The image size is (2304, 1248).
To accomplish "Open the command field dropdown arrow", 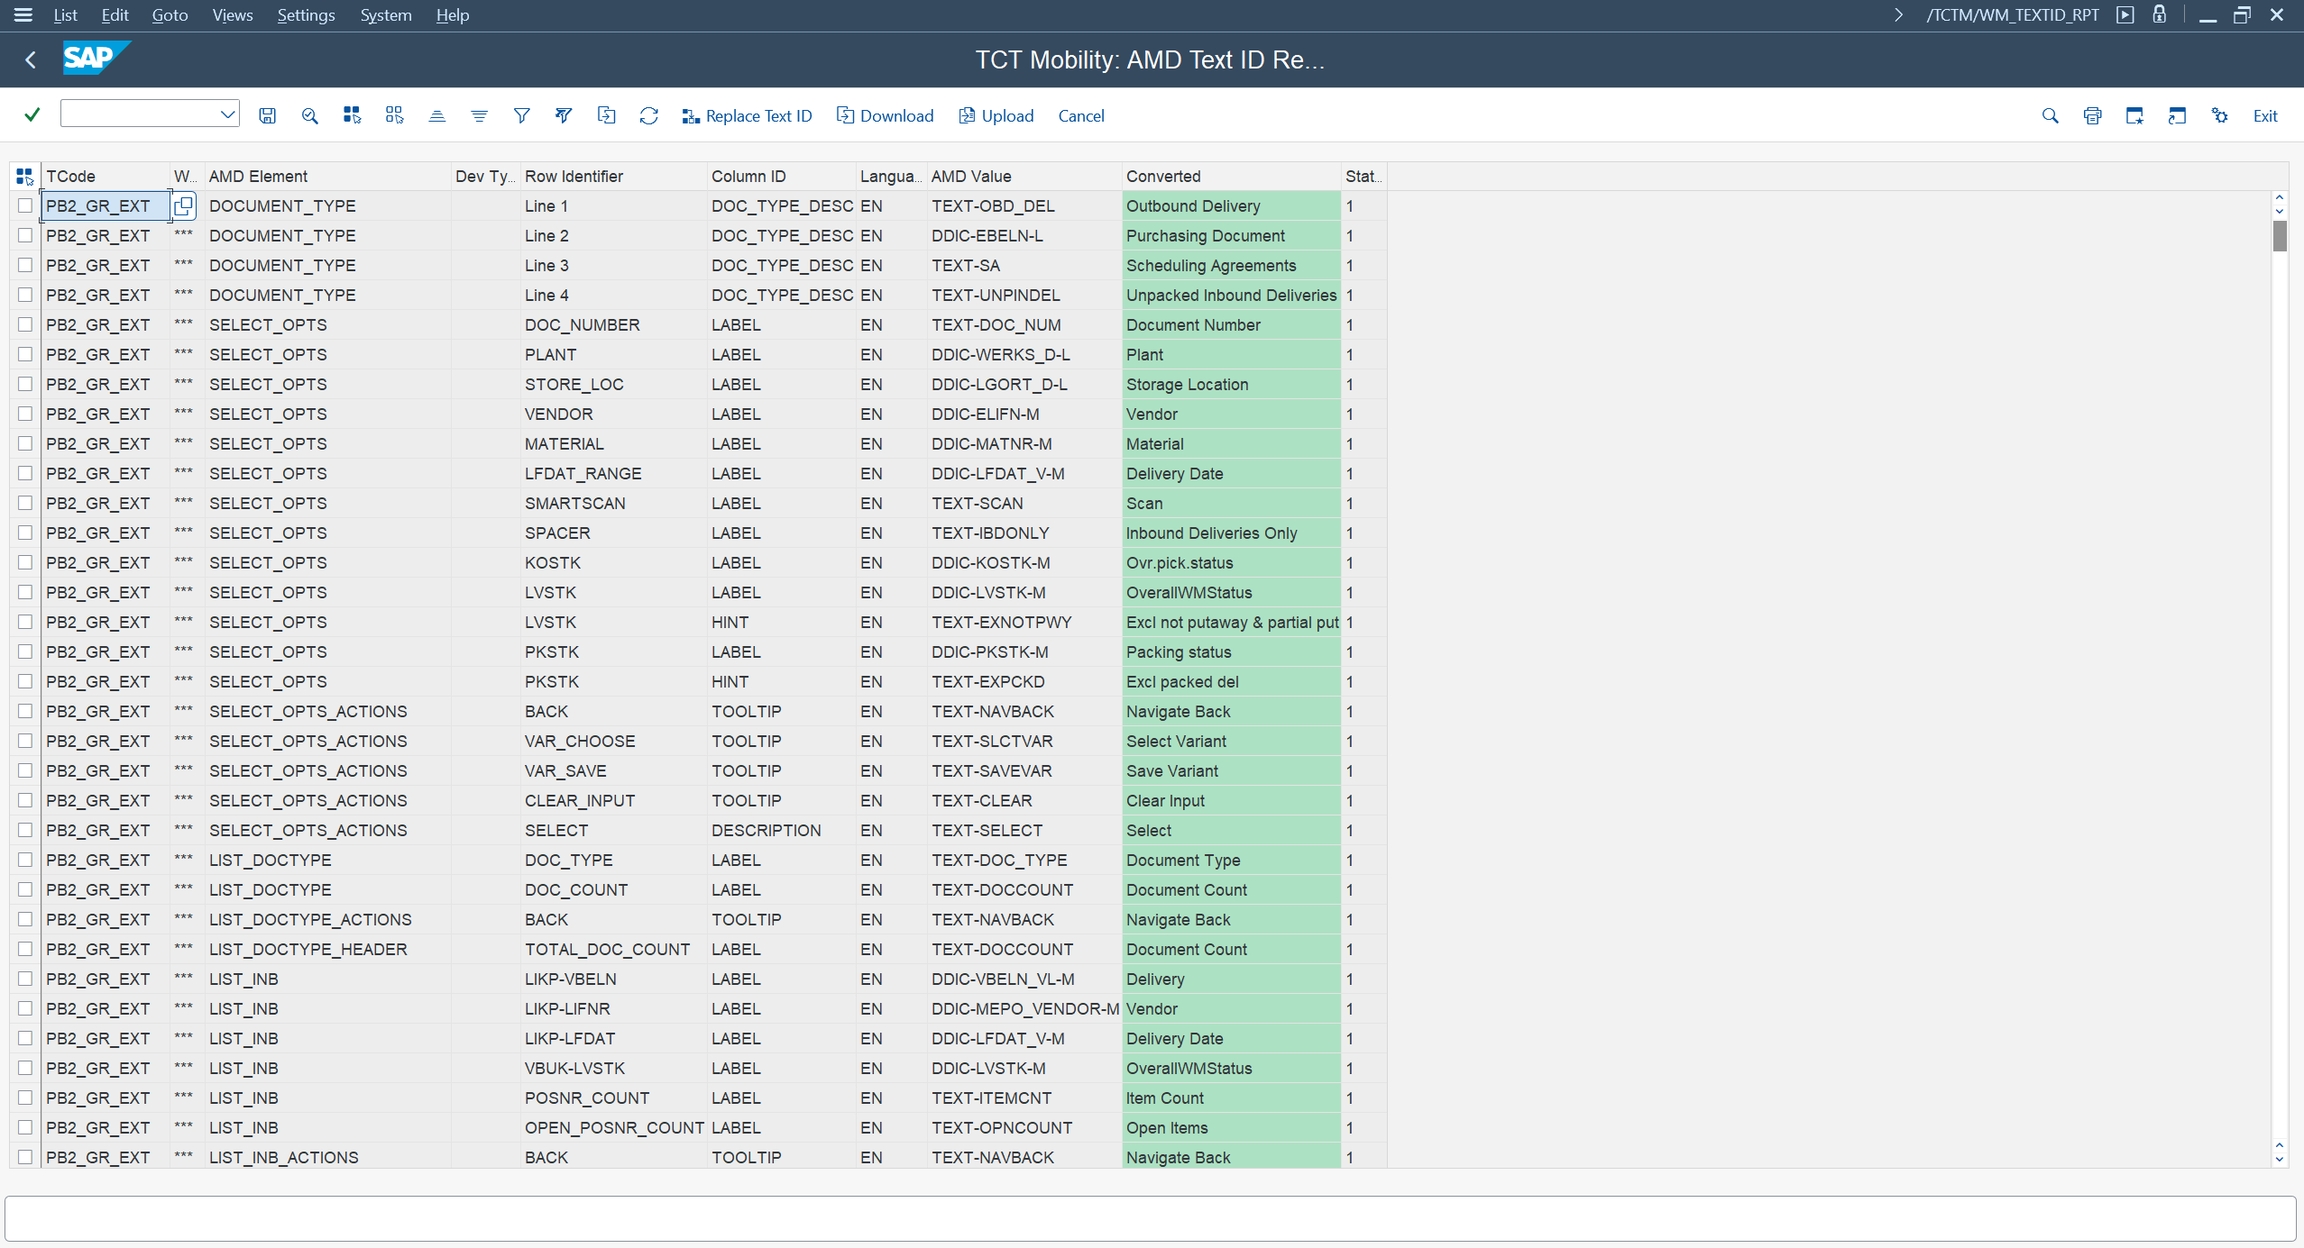I will [227, 114].
